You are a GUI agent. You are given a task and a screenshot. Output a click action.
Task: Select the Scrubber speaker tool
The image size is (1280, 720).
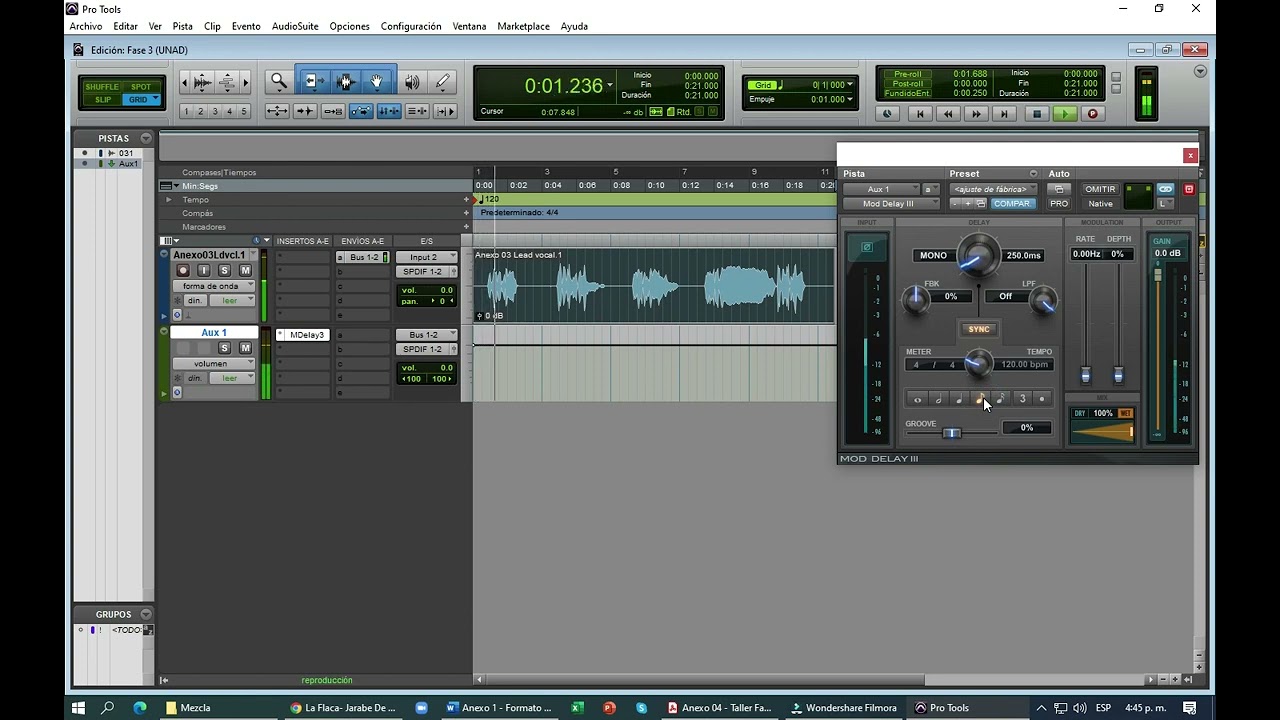point(412,82)
